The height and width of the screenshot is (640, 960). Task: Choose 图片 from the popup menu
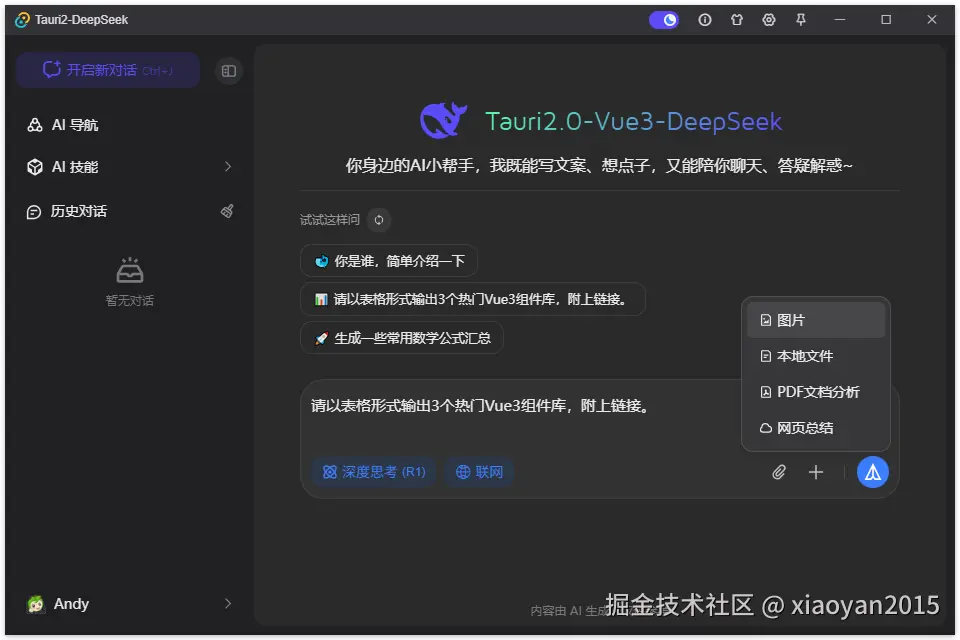tap(816, 320)
